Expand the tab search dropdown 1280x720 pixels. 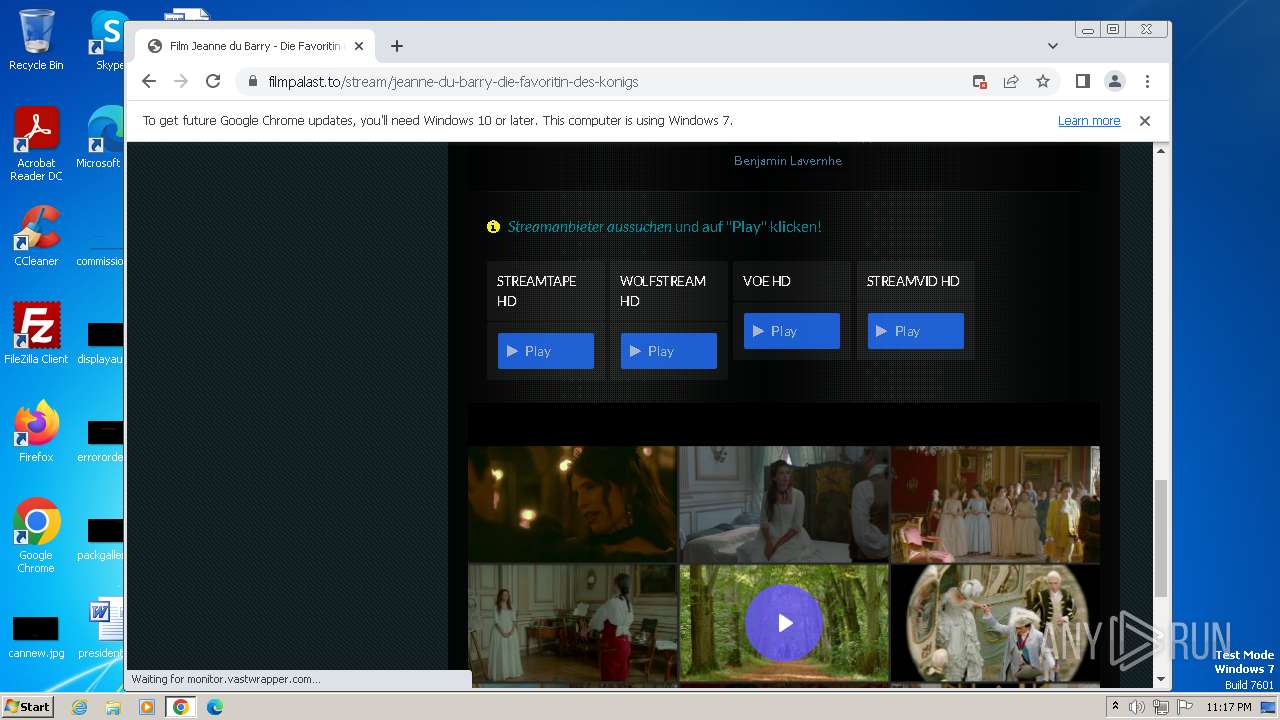(x=1052, y=46)
